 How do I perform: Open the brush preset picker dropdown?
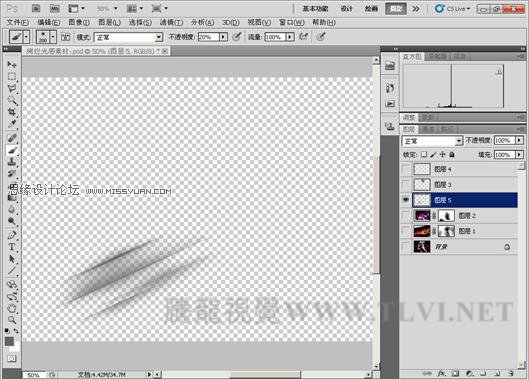53,37
